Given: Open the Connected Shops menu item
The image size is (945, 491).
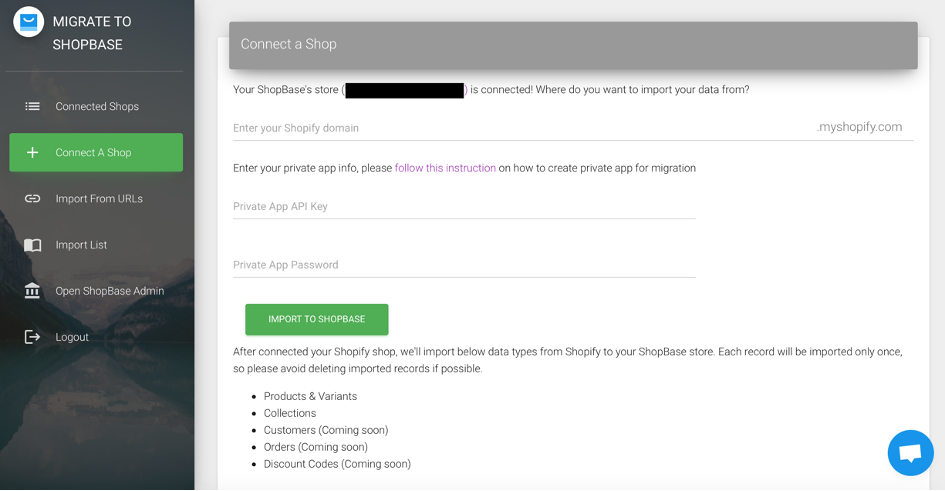Looking at the screenshot, I should pos(96,107).
